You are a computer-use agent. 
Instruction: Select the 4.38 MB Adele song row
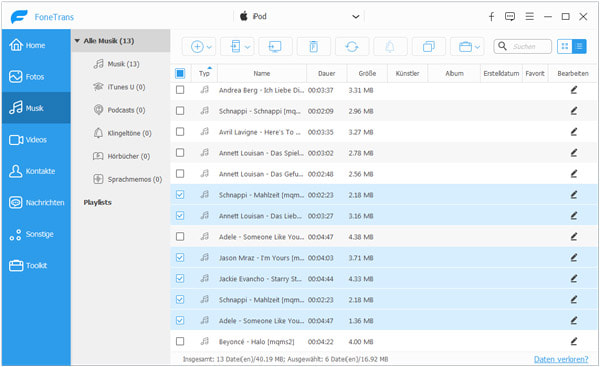tap(384, 237)
